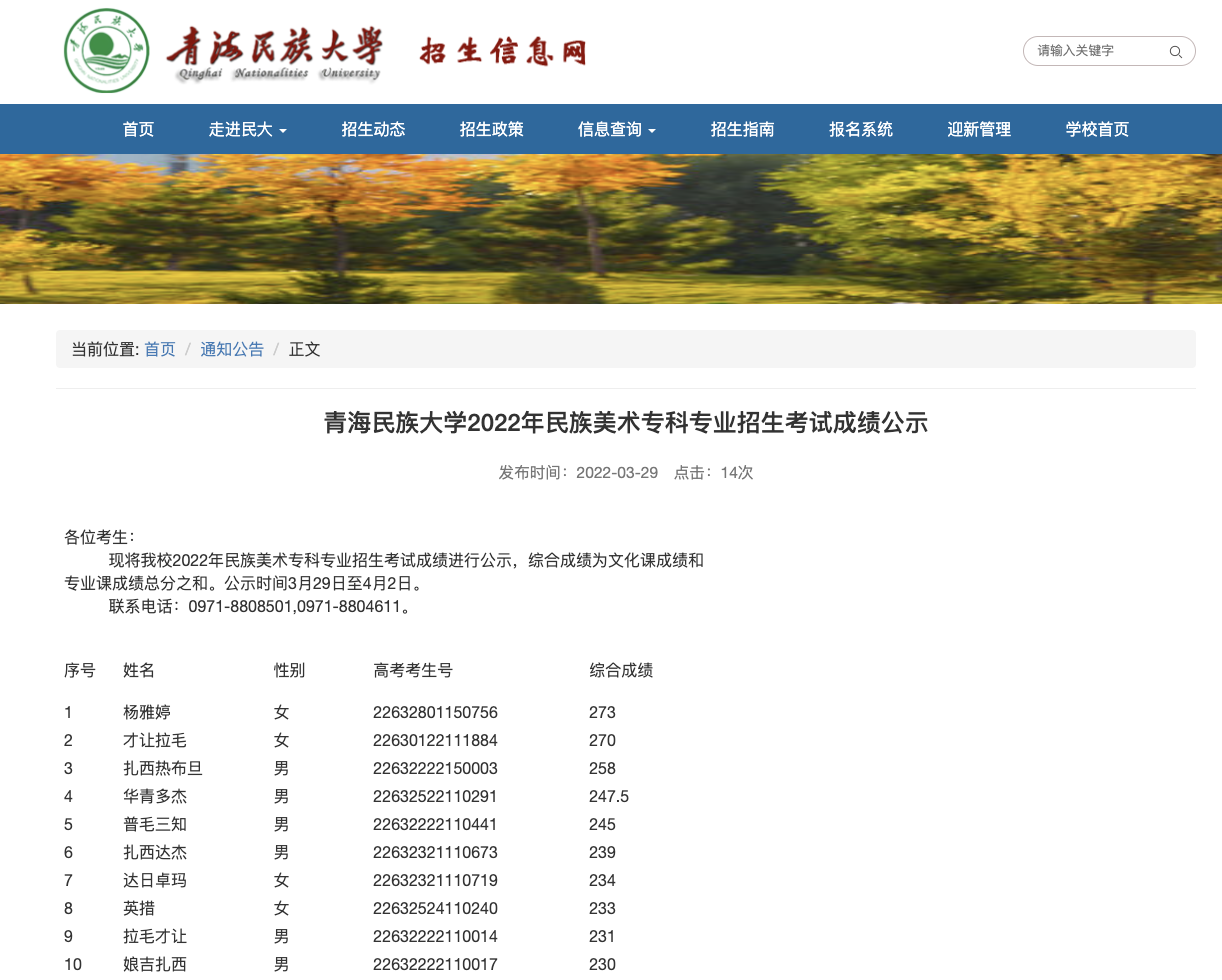1222x980 pixels.
Task: Click the 首页 breadcrumb link
Action: (159, 349)
